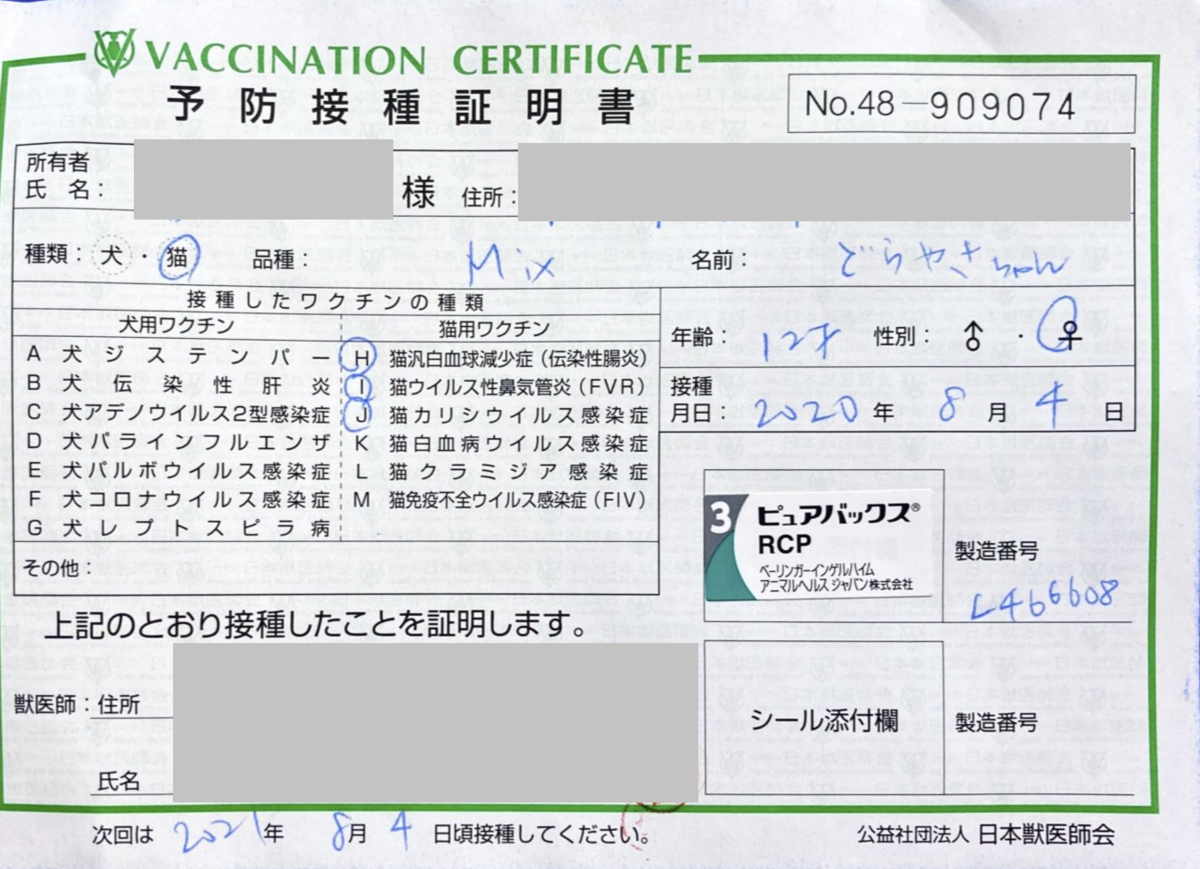The image size is (1200, 869).
Task: Select row G 犬レプトスピラ病
Action: (178, 529)
